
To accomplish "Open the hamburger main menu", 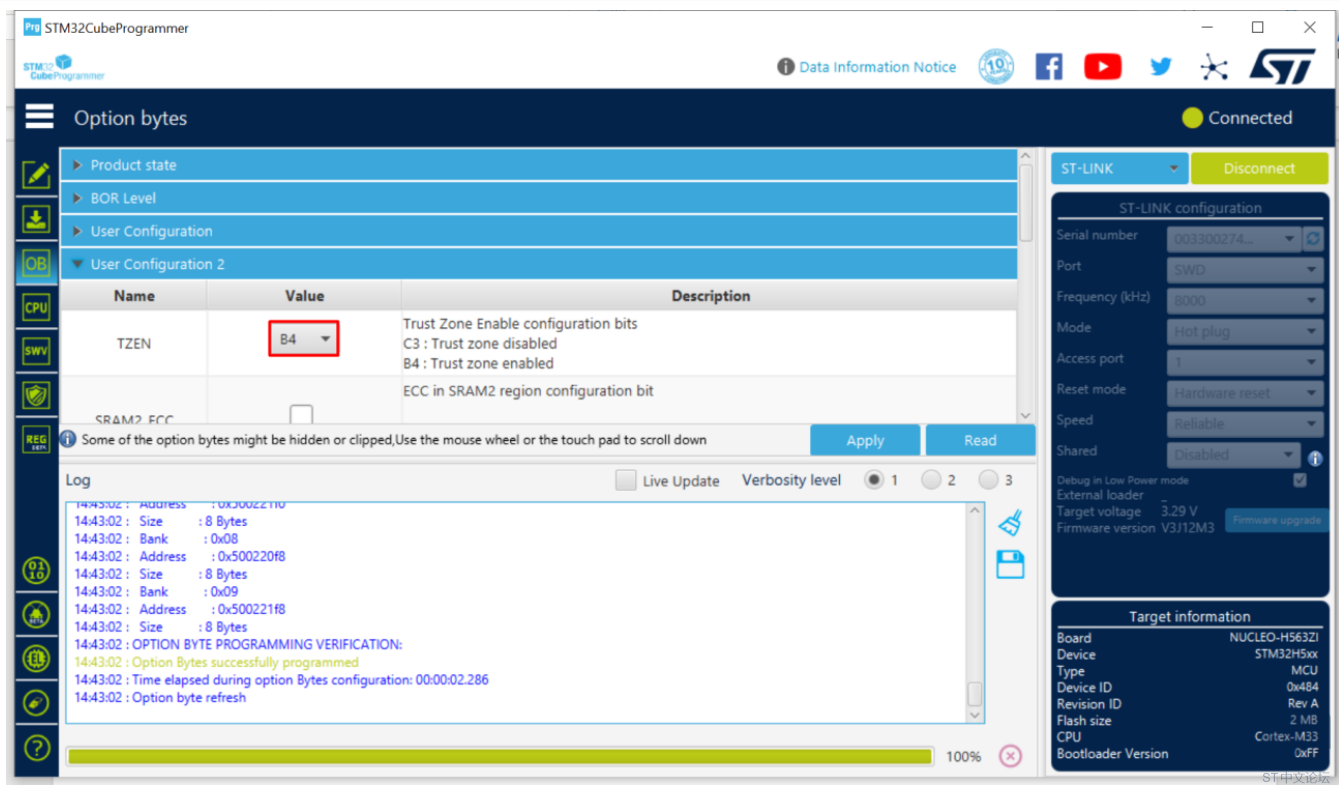I will pos(39,117).
